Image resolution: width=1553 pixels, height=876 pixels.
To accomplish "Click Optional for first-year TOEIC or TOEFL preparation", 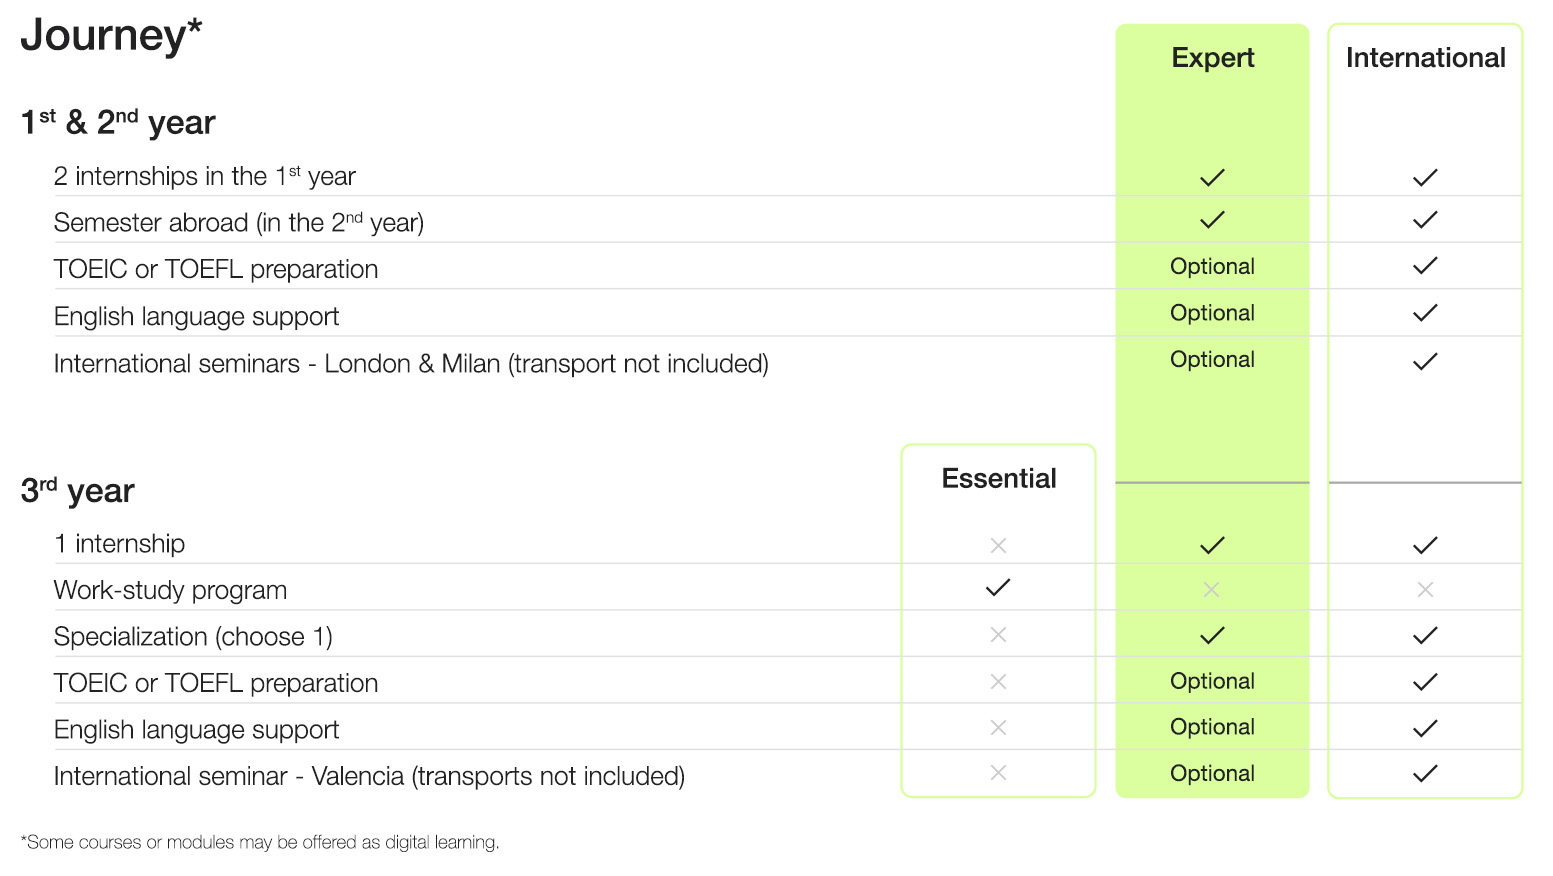I will point(1212,267).
